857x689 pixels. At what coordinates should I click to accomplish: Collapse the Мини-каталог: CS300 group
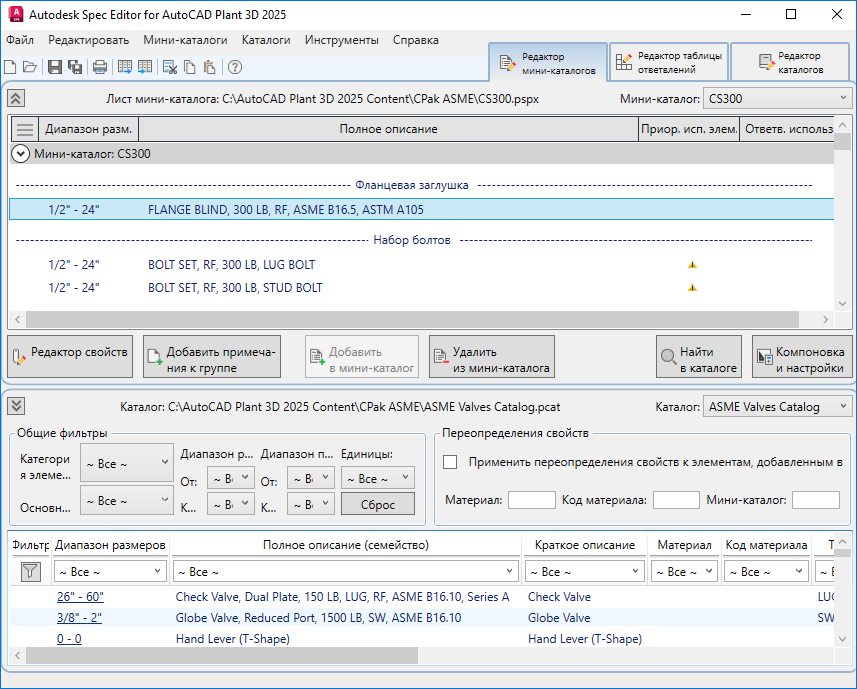coord(20,154)
